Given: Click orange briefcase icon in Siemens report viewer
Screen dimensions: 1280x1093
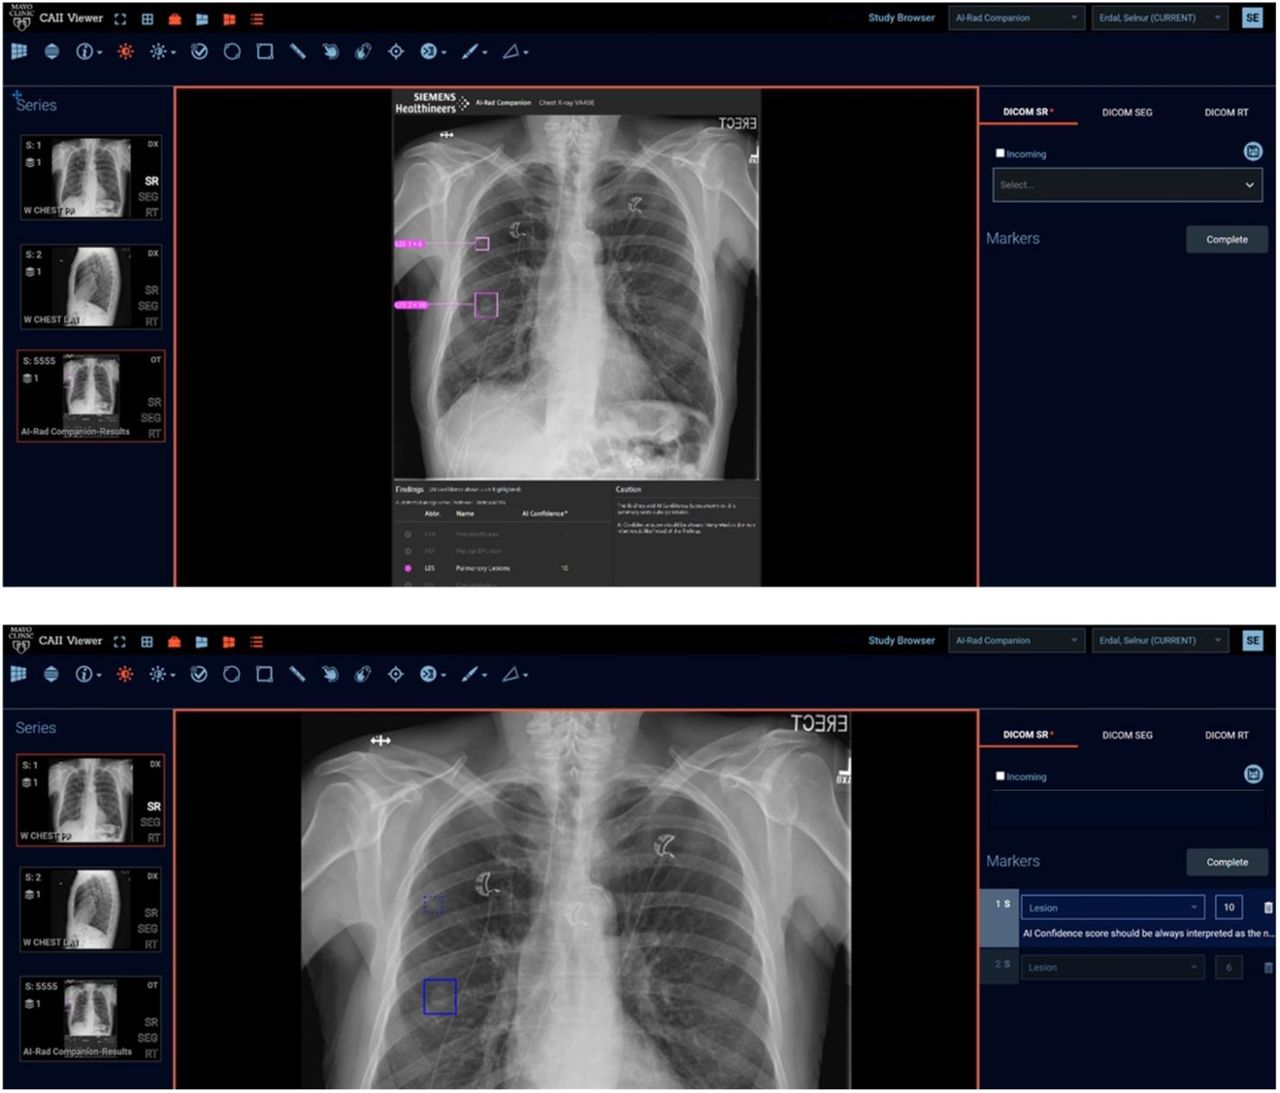Looking at the screenshot, I should pyautogui.click(x=175, y=19).
